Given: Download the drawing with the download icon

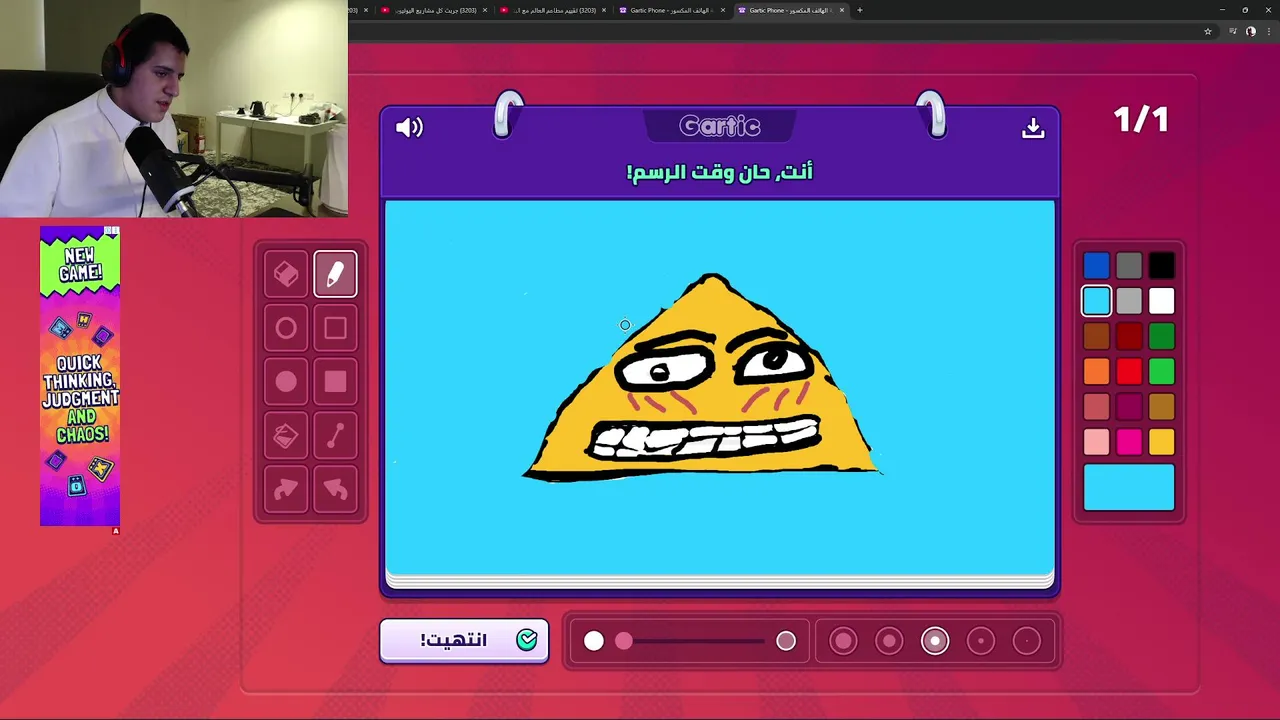Looking at the screenshot, I should pos(1033,128).
